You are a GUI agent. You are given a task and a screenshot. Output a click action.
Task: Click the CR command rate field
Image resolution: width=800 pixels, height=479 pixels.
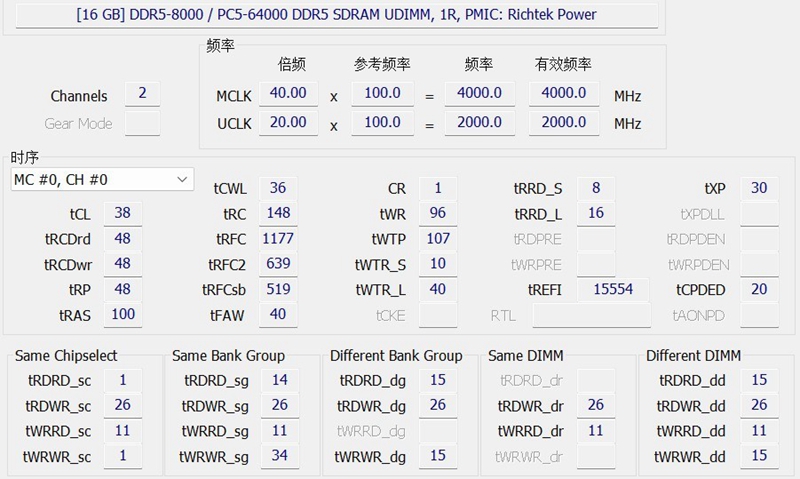[x=437, y=188]
